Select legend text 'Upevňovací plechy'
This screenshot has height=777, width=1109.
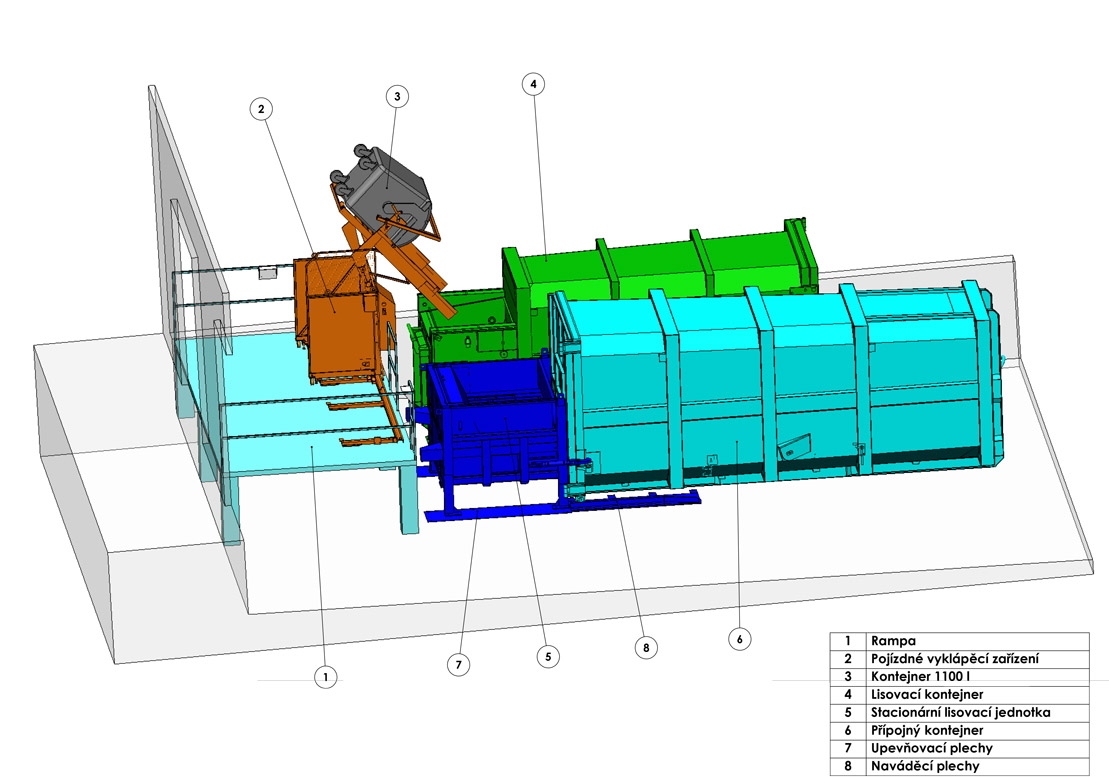click(931, 748)
